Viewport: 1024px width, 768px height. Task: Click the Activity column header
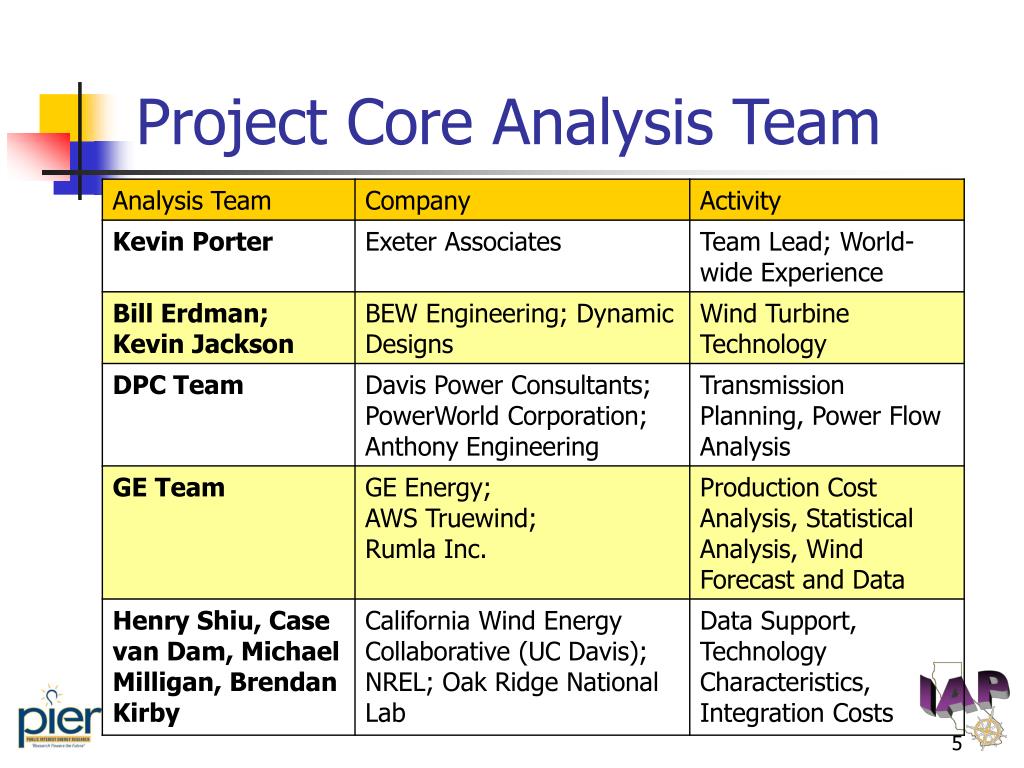point(827,200)
